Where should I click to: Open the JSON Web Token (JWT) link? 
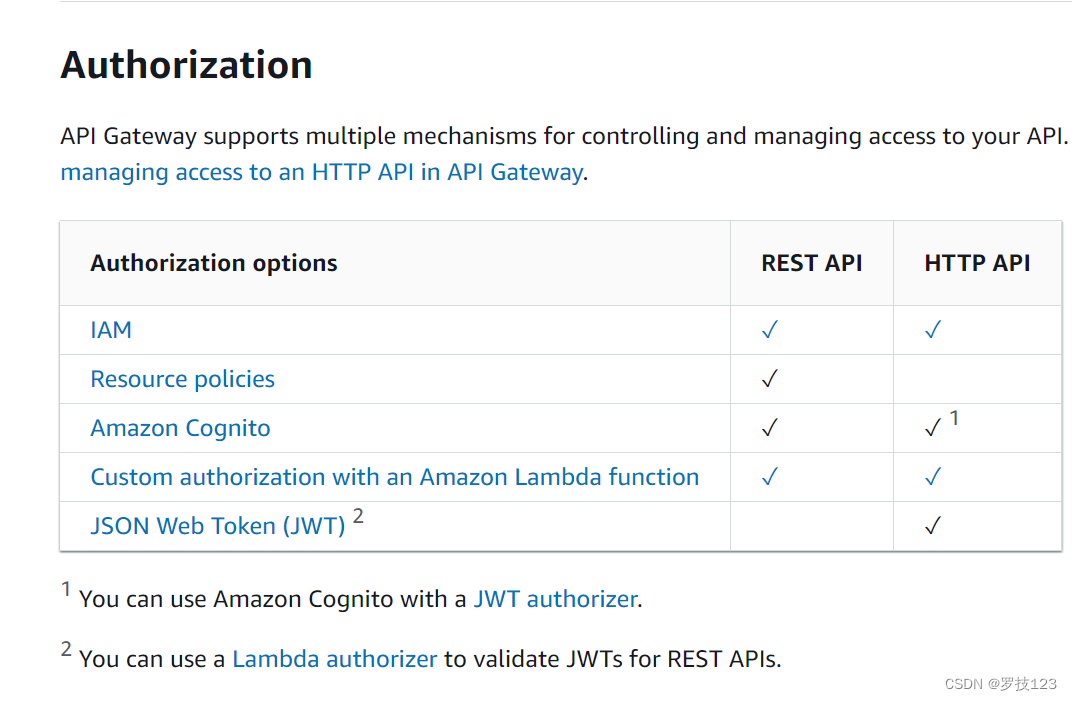point(217,526)
